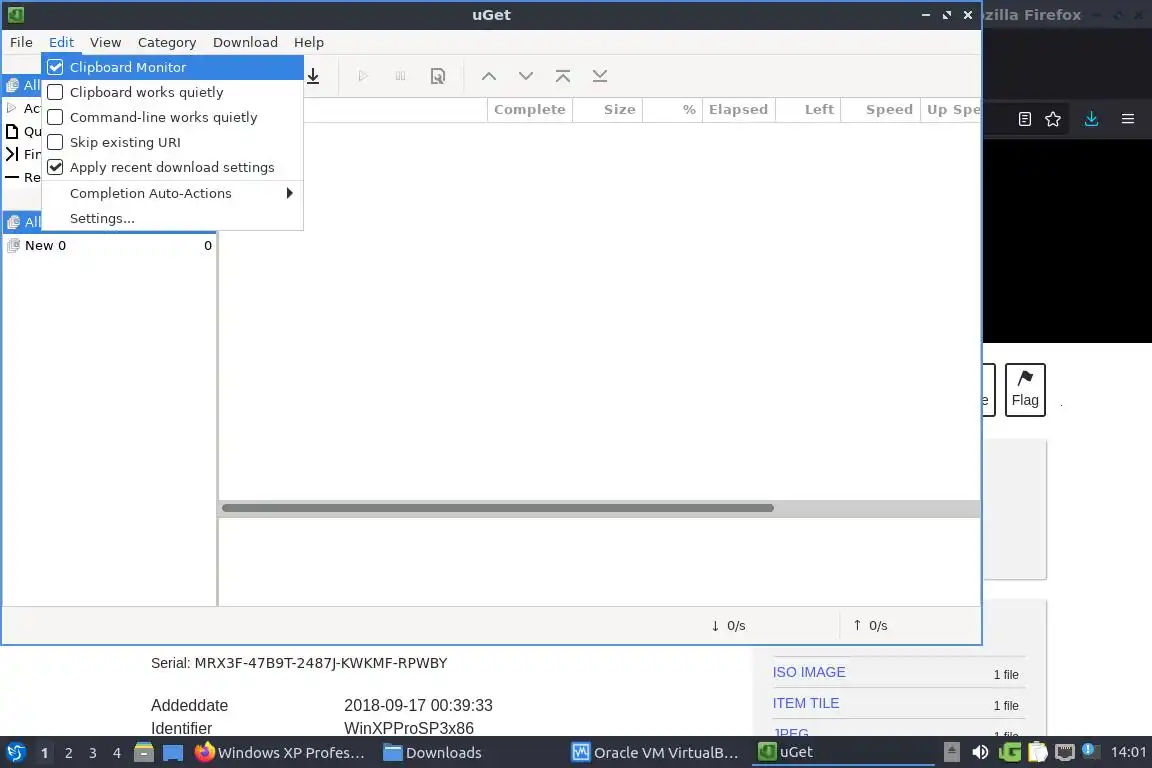
Task: Click the show desktop icon in taskbar
Action: point(173,753)
